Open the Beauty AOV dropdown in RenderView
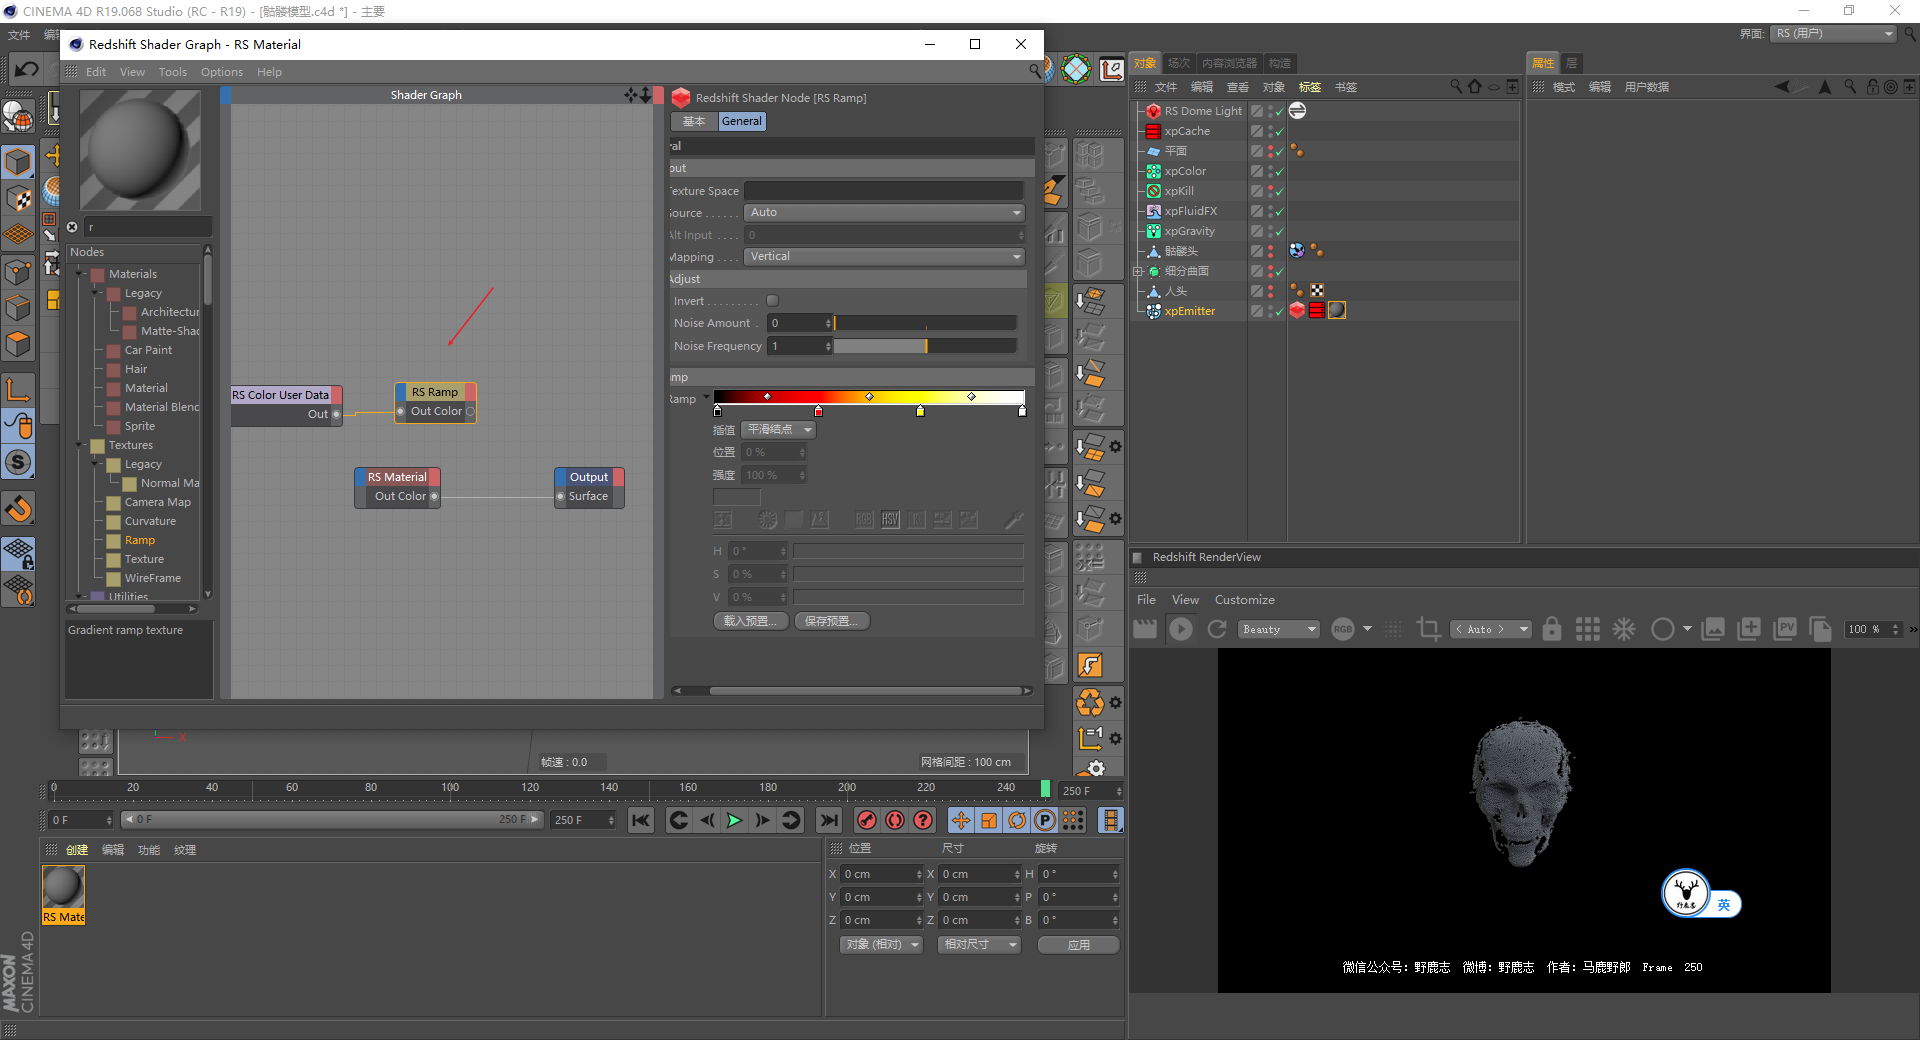The height and width of the screenshot is (1040, 1920). 1279,629
